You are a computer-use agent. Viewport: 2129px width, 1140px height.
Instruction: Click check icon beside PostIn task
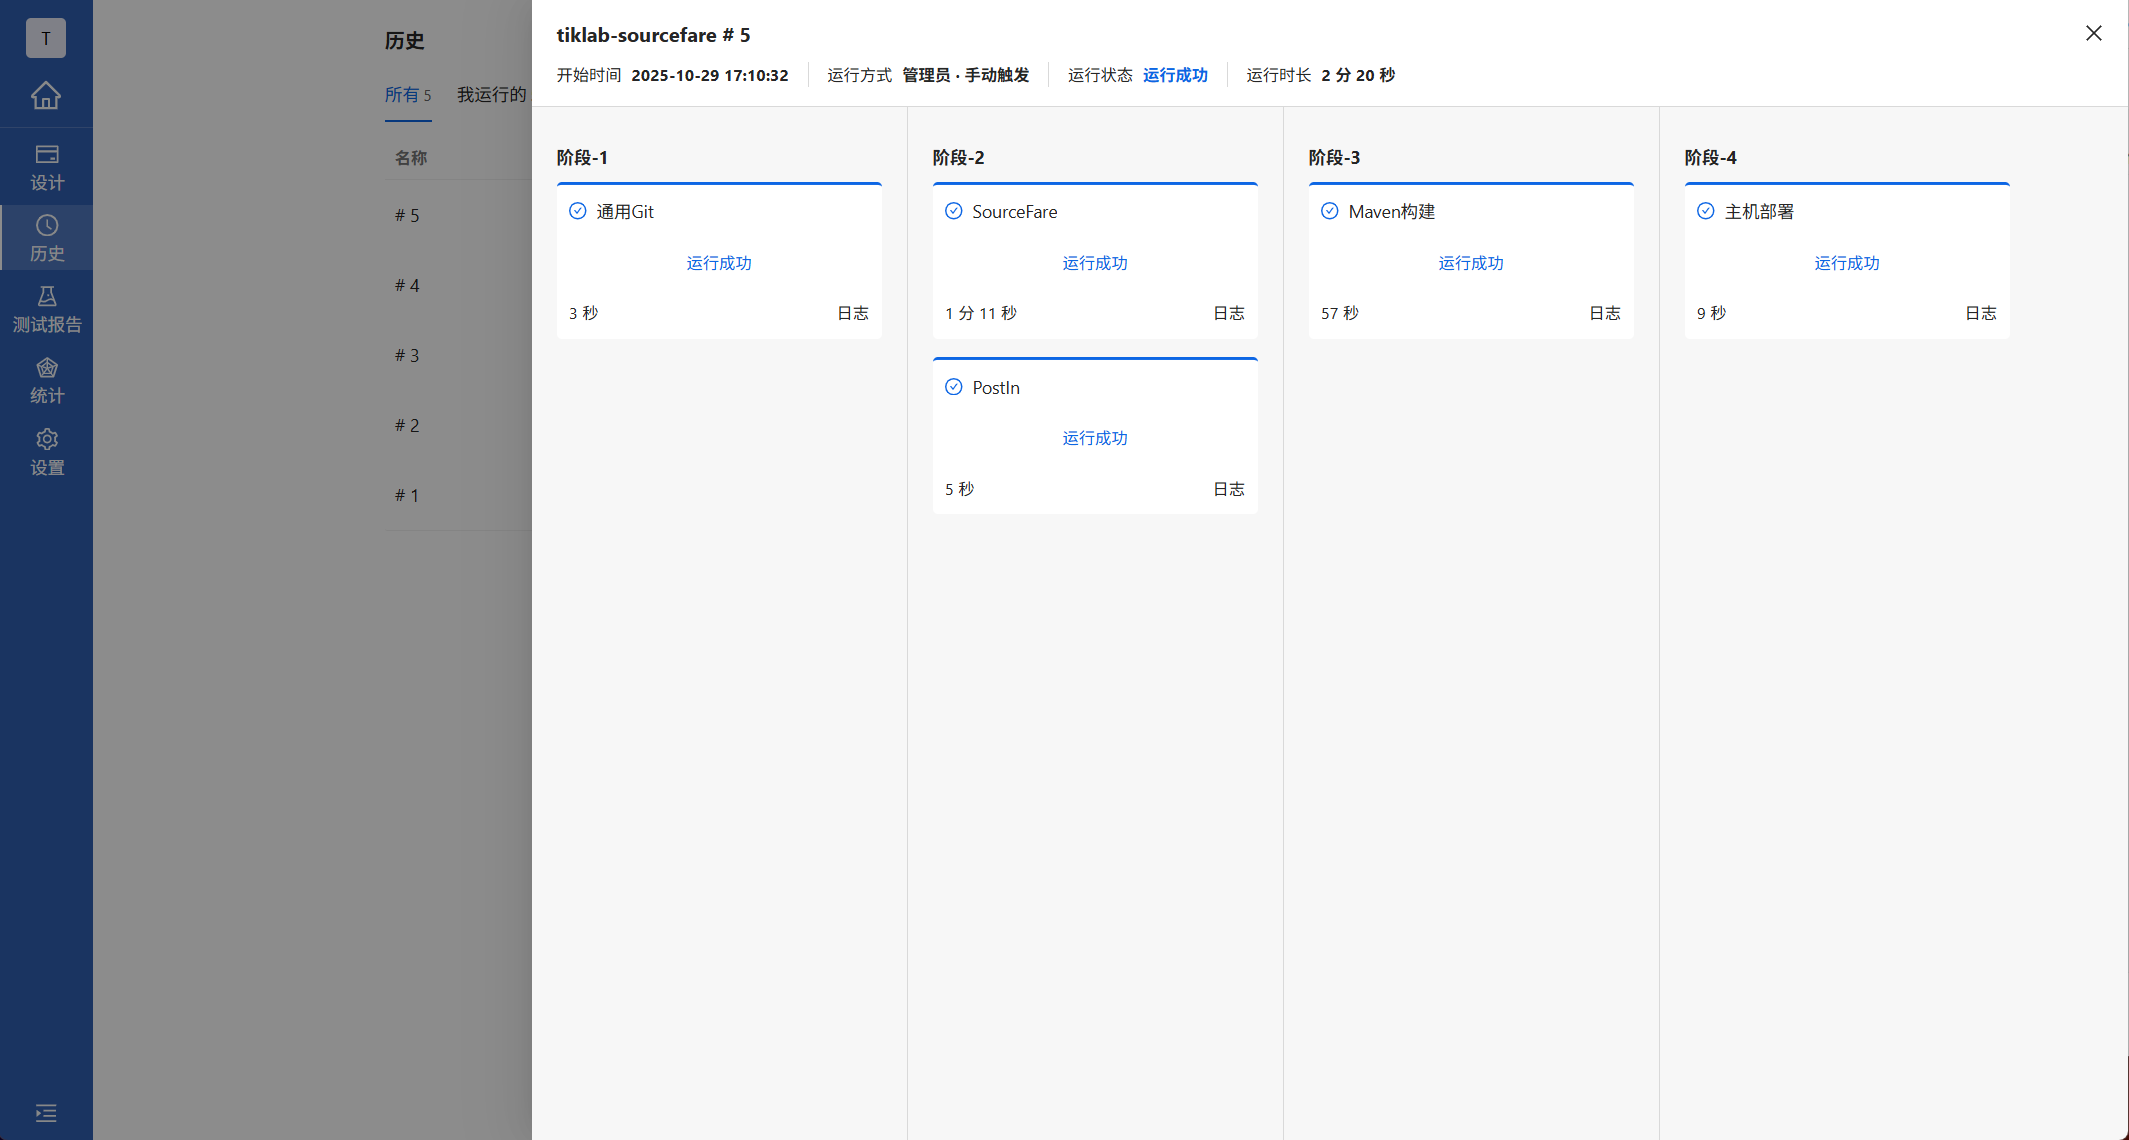pyautogui.click(x=954, y=387)
